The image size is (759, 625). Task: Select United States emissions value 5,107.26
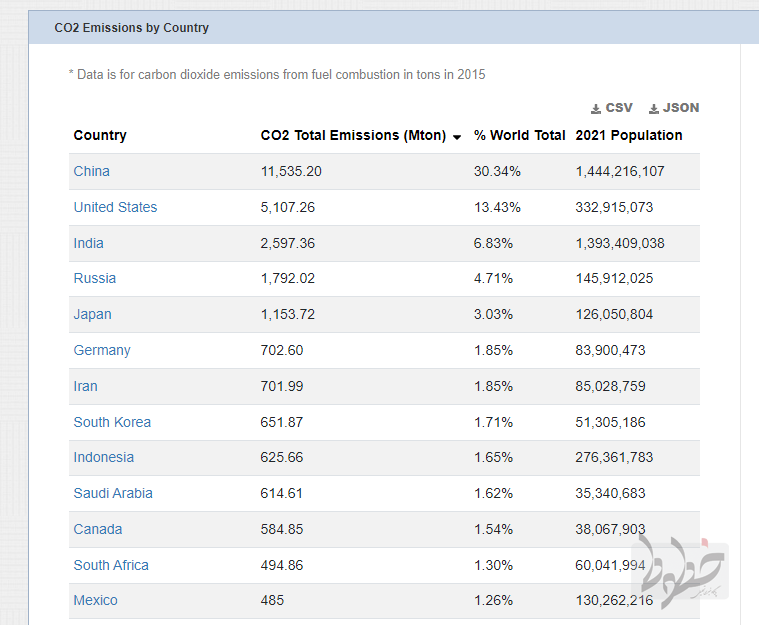(x=288, y=207)
